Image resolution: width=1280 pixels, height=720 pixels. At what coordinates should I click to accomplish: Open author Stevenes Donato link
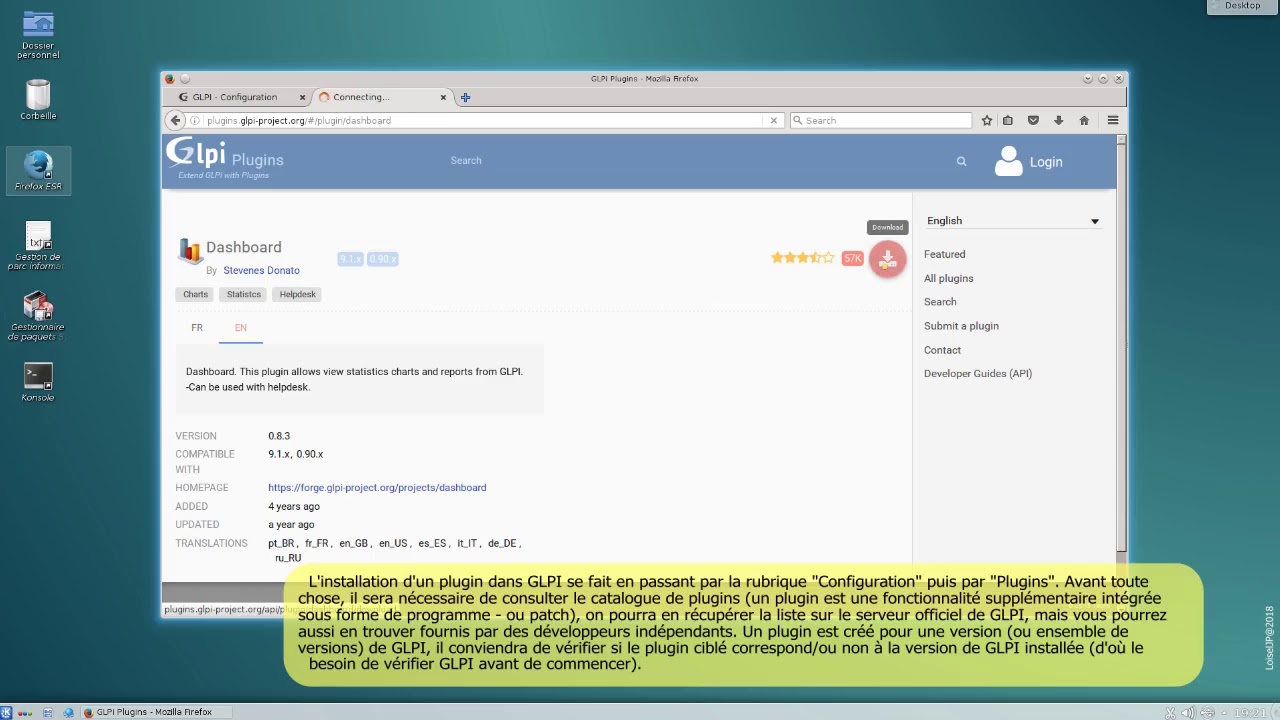tap(261, 271)
